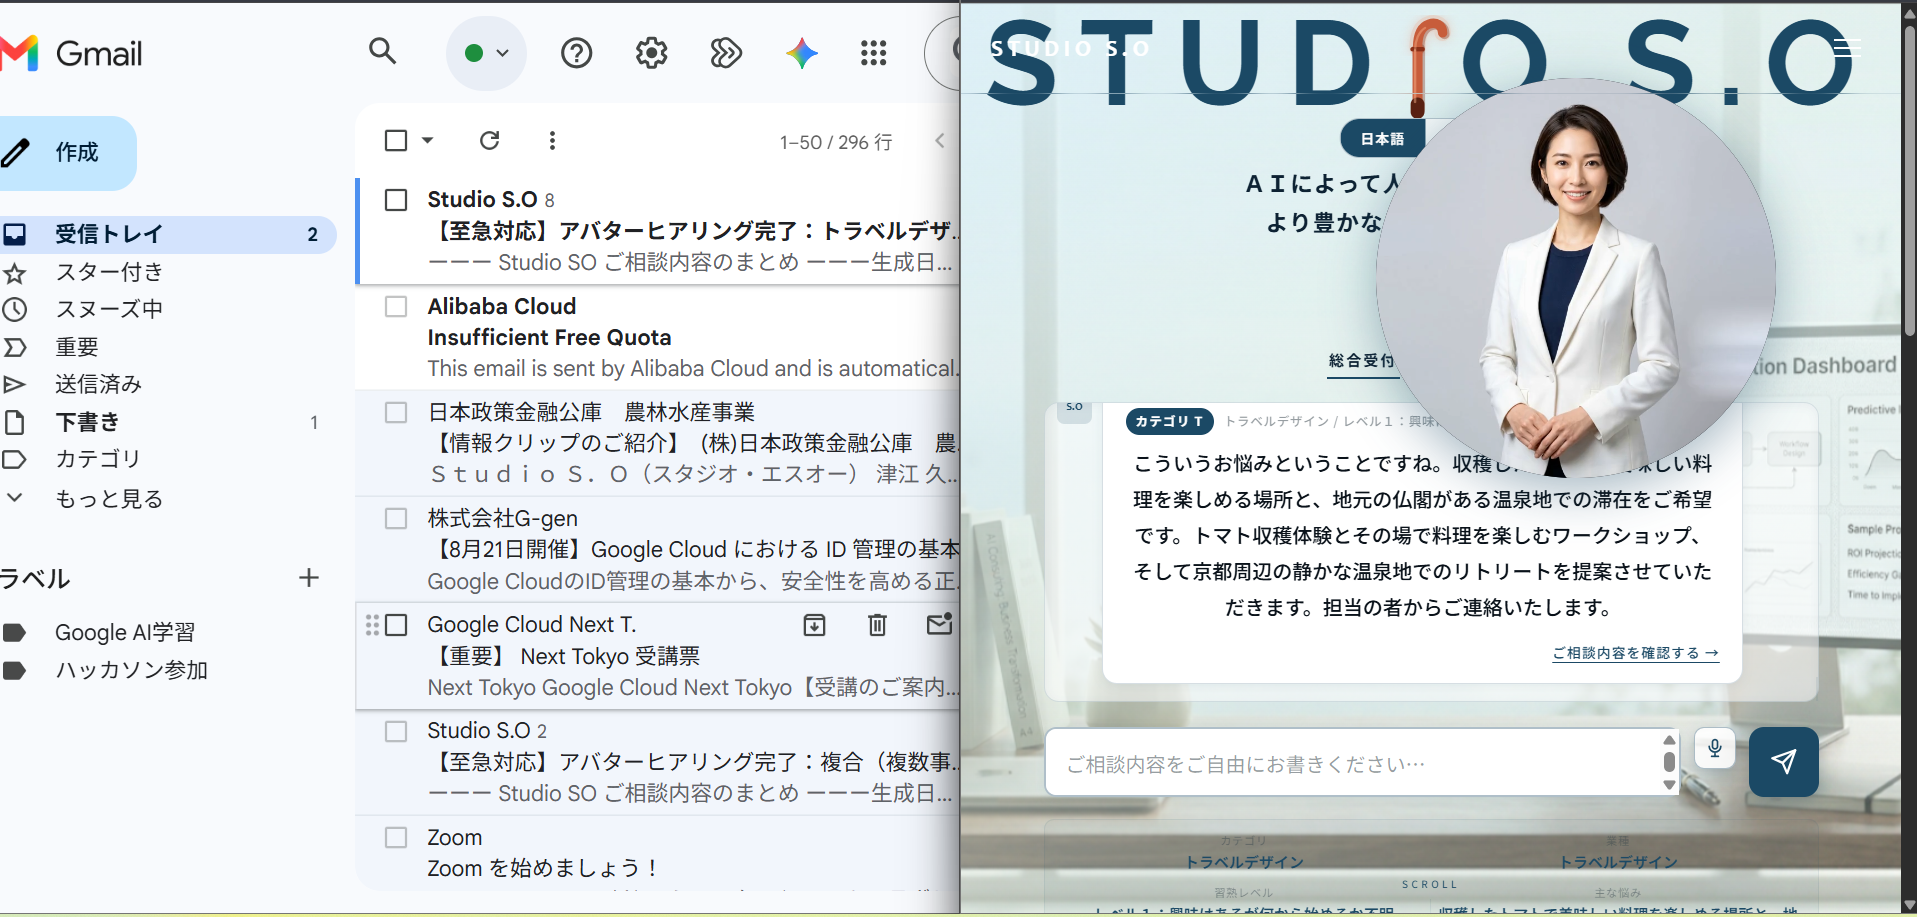
Task: Click the Gemini sparkle icon in Gmail
Action: [801, 53]
